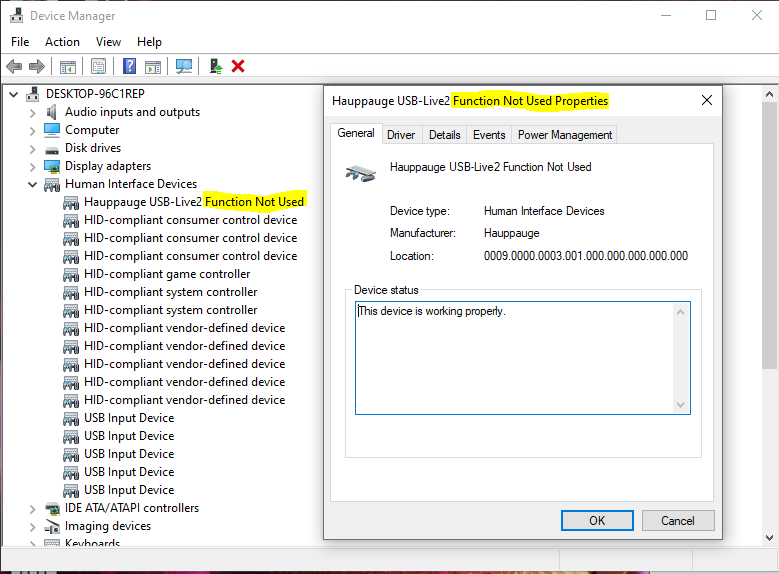This screenshot has width=779, height=574.
Task: Click Device Manager title bar app icon
Action: click(x=16, y=16)
